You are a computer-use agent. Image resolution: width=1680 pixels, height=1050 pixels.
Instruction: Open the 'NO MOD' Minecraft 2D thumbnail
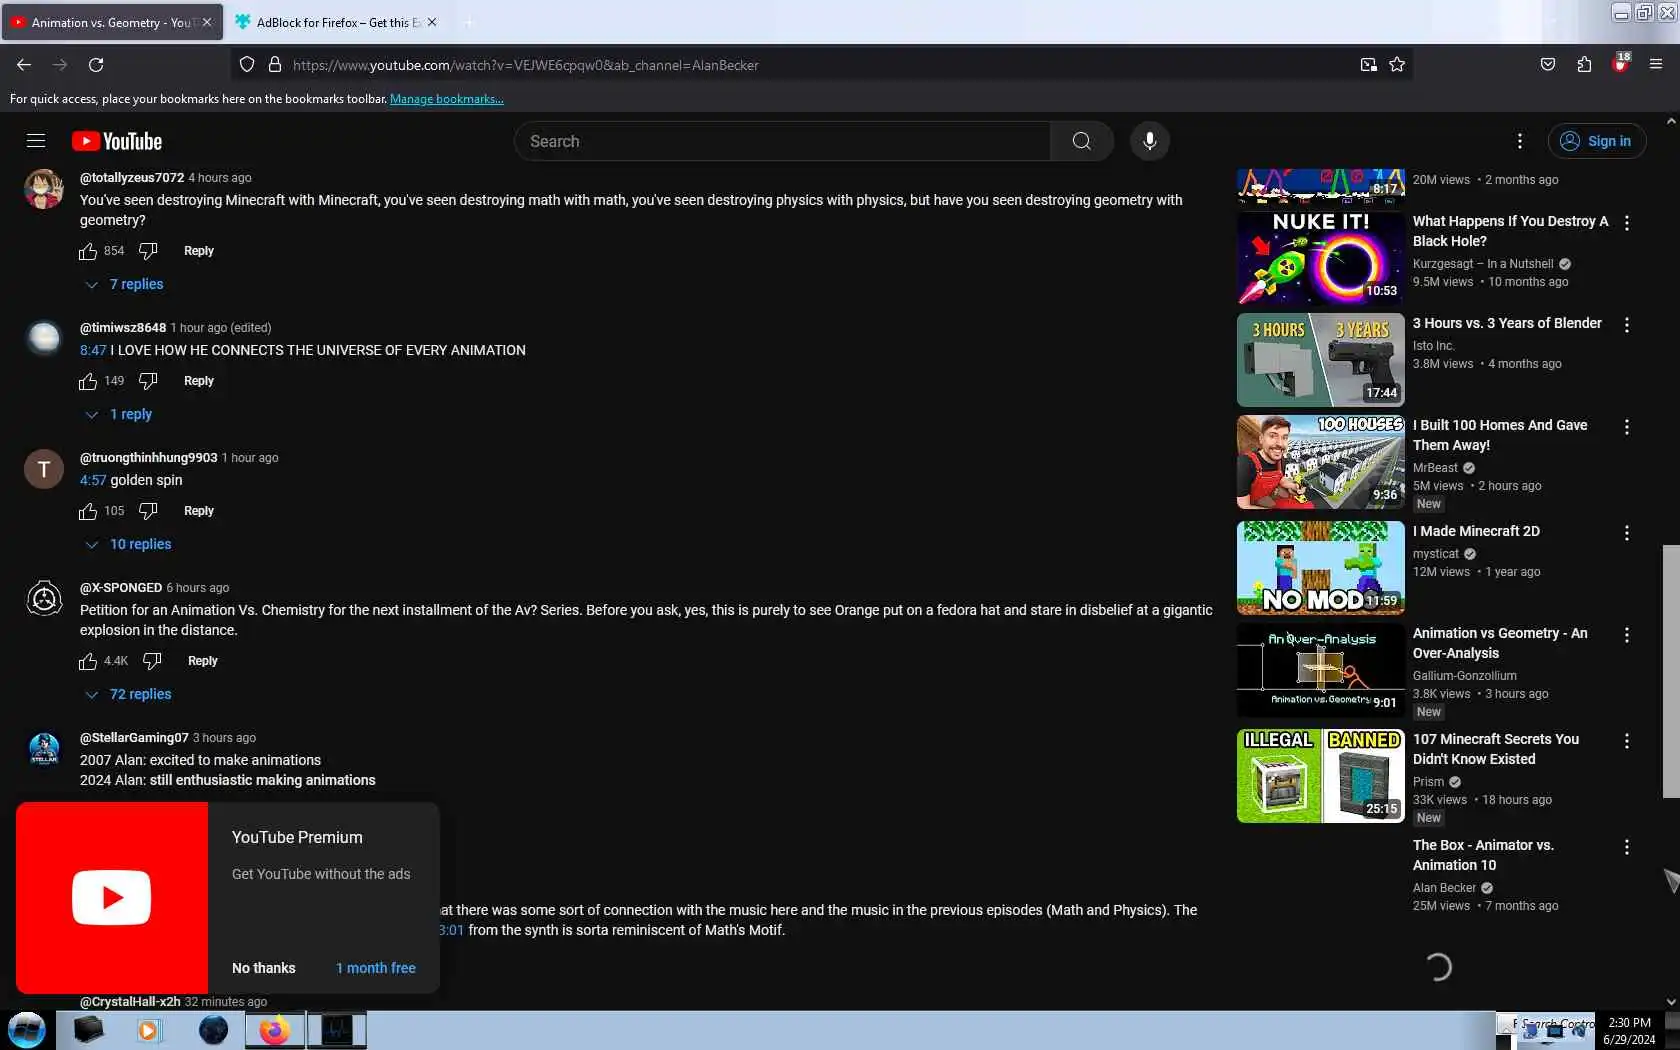1321,567
